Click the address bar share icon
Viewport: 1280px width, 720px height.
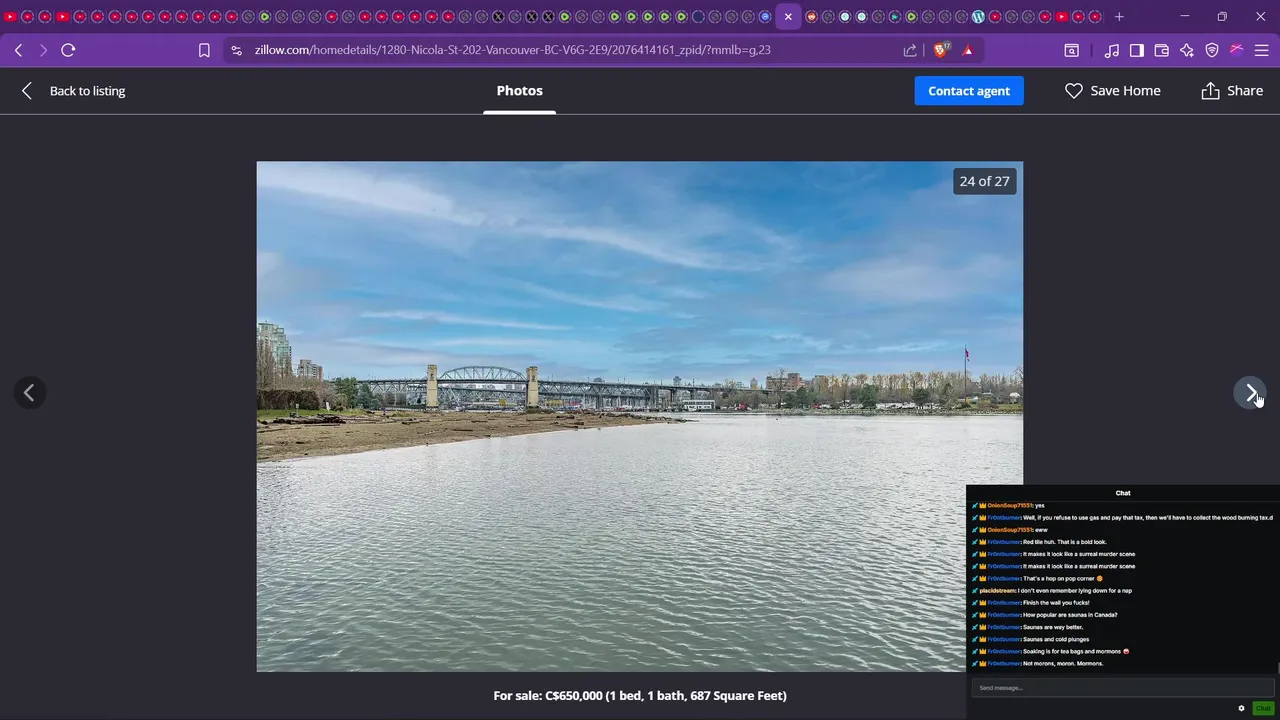[x=910, y=50]
